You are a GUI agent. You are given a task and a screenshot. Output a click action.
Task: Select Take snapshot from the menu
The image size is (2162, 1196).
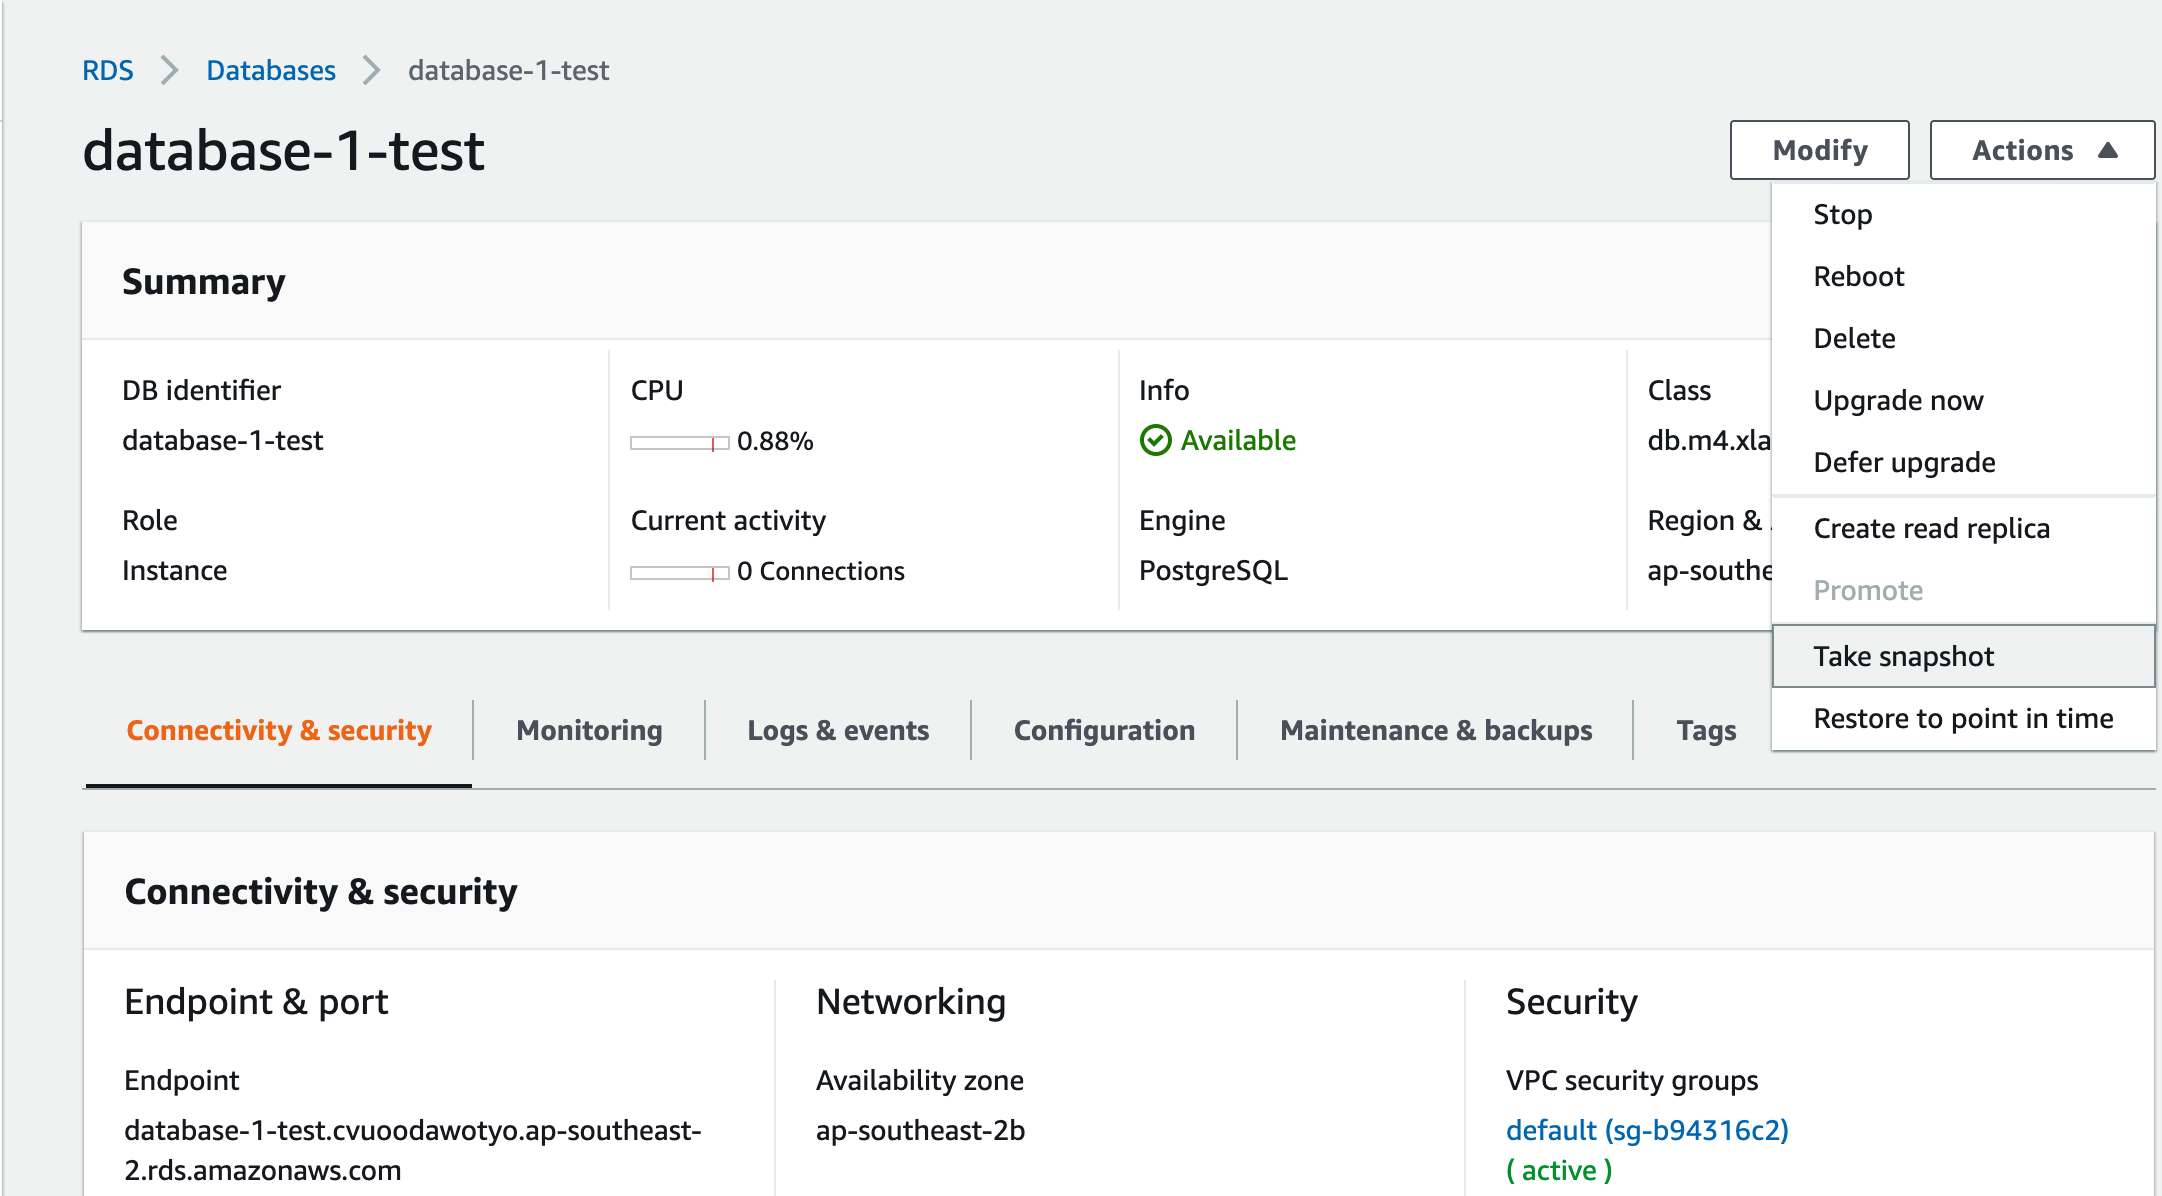(x=1903, y=656)
